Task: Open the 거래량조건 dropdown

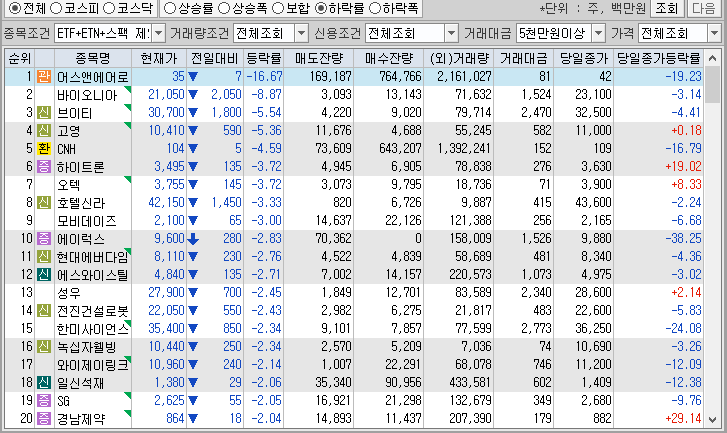Action: pos(301,33)
